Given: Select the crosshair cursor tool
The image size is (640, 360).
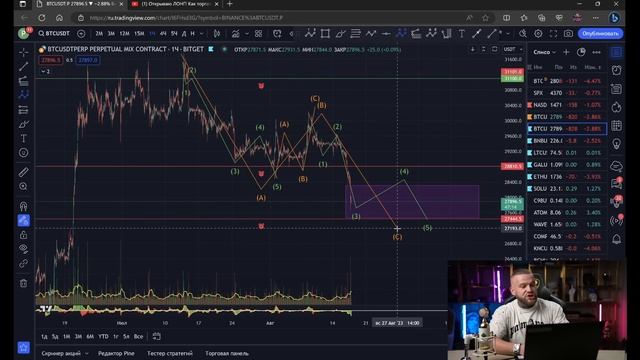Looking at the screenshot, I should point(23,52).
